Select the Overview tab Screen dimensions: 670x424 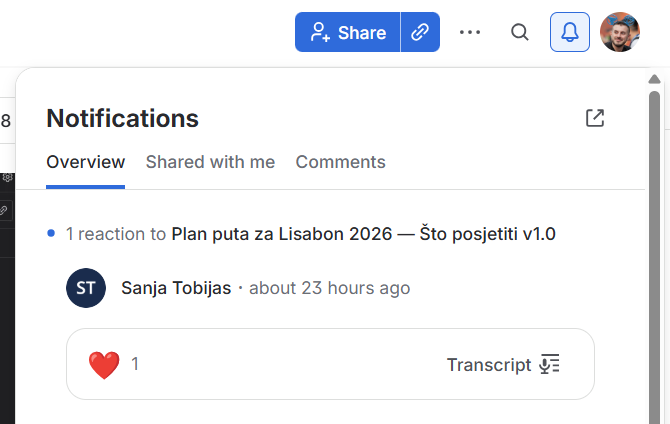tap(85, 162)
